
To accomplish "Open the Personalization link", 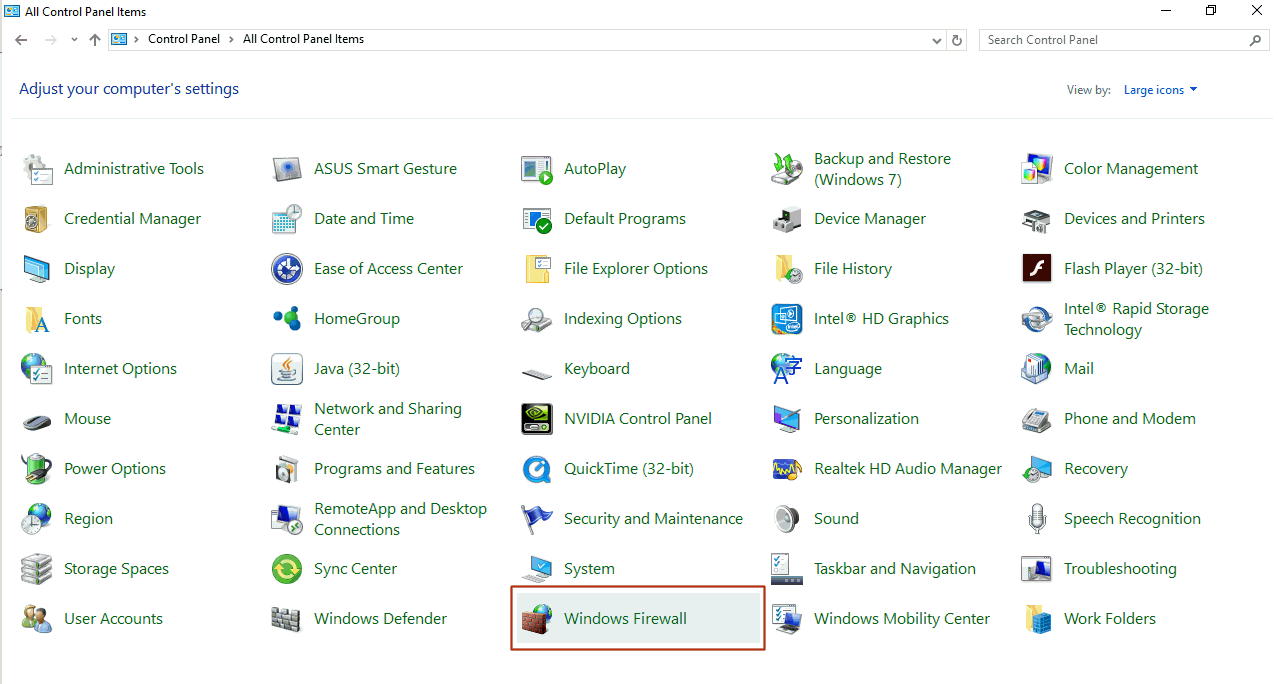I will (x=866, y=419).
